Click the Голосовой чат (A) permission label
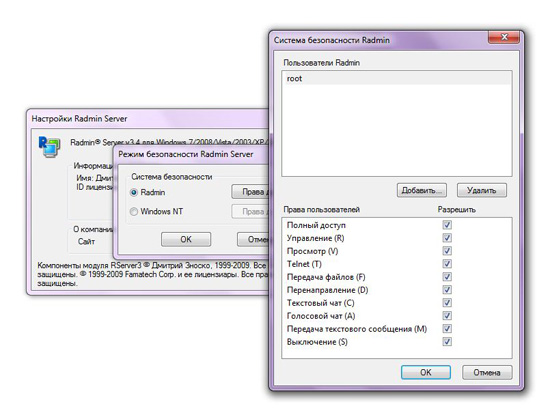This screenshot has height=417, width=550. click(x=321, y=316)
